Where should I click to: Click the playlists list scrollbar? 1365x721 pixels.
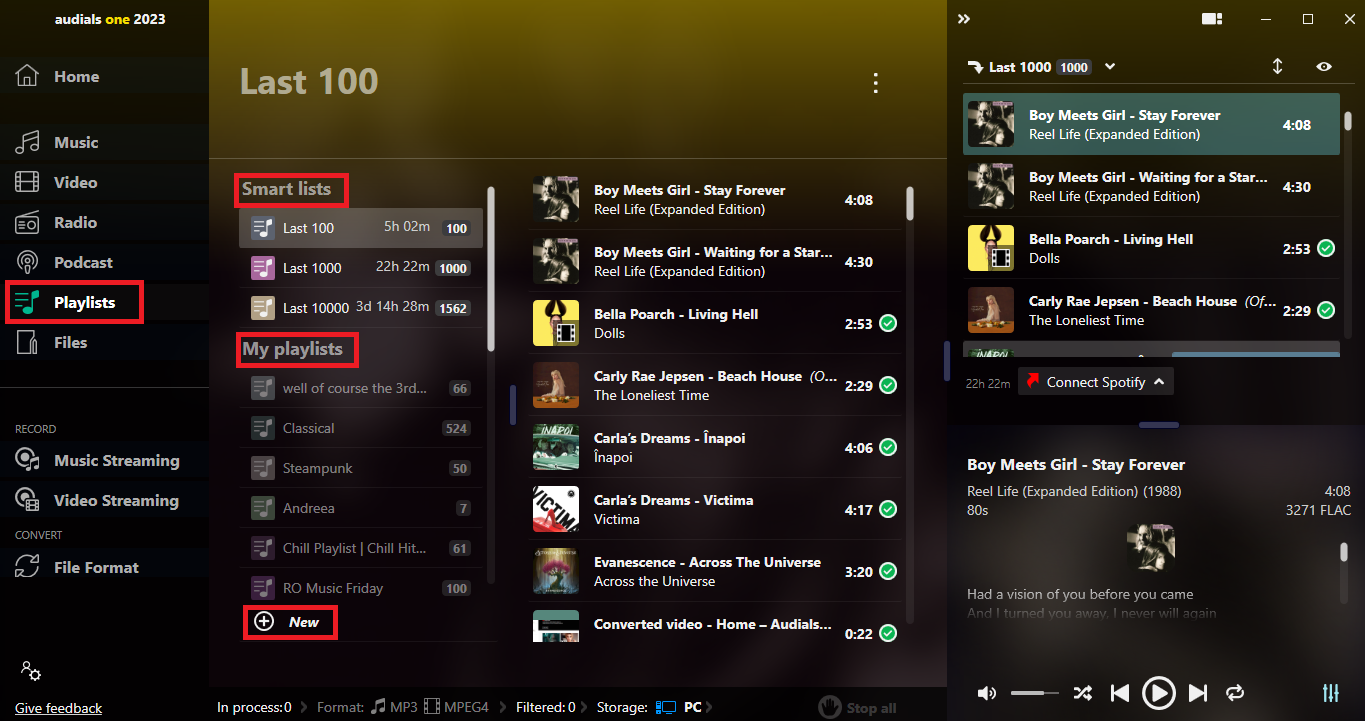(490, 268)
